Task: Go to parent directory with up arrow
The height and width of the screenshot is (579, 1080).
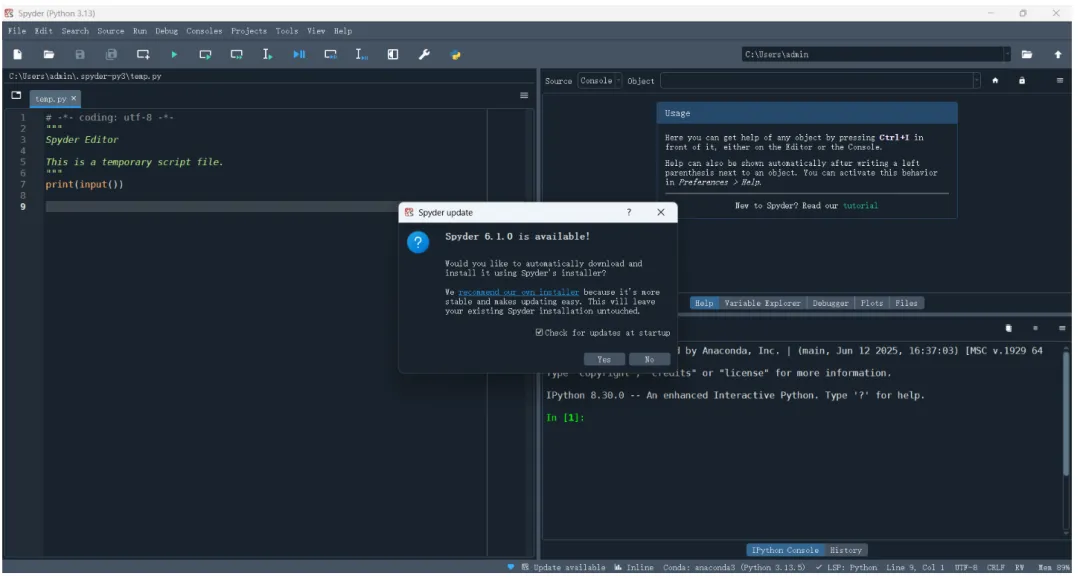Action: (x=1058, y=55)
